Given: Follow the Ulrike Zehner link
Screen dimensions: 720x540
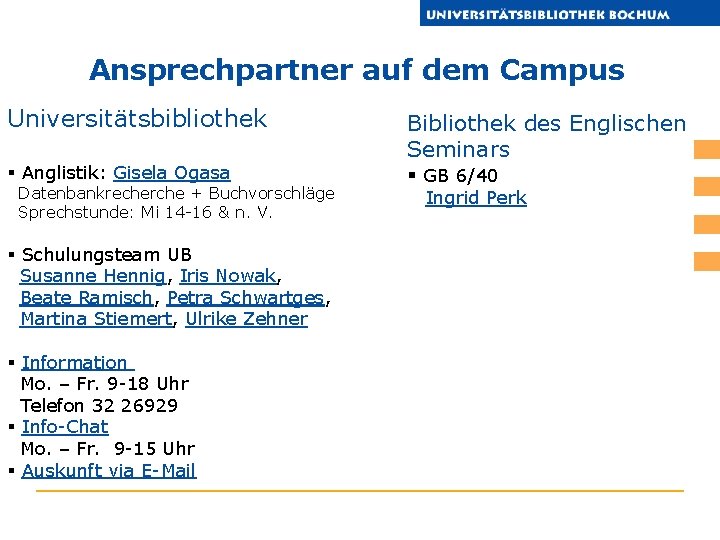Looking at the screenshot, I should pos(246,319).
